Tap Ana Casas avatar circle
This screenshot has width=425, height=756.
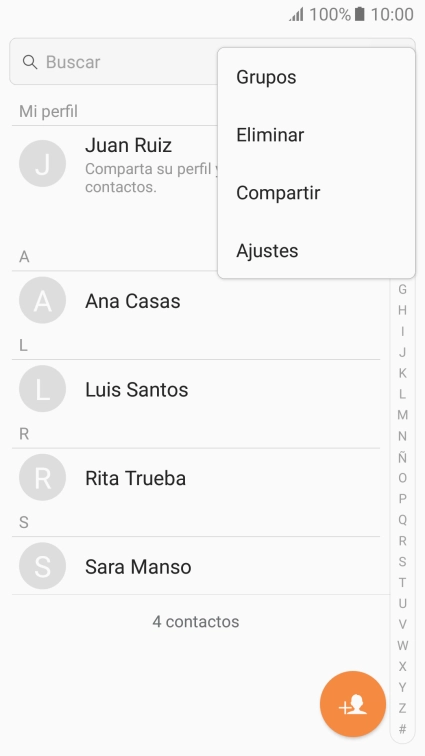pyautogui.click(x=42, y=300)
